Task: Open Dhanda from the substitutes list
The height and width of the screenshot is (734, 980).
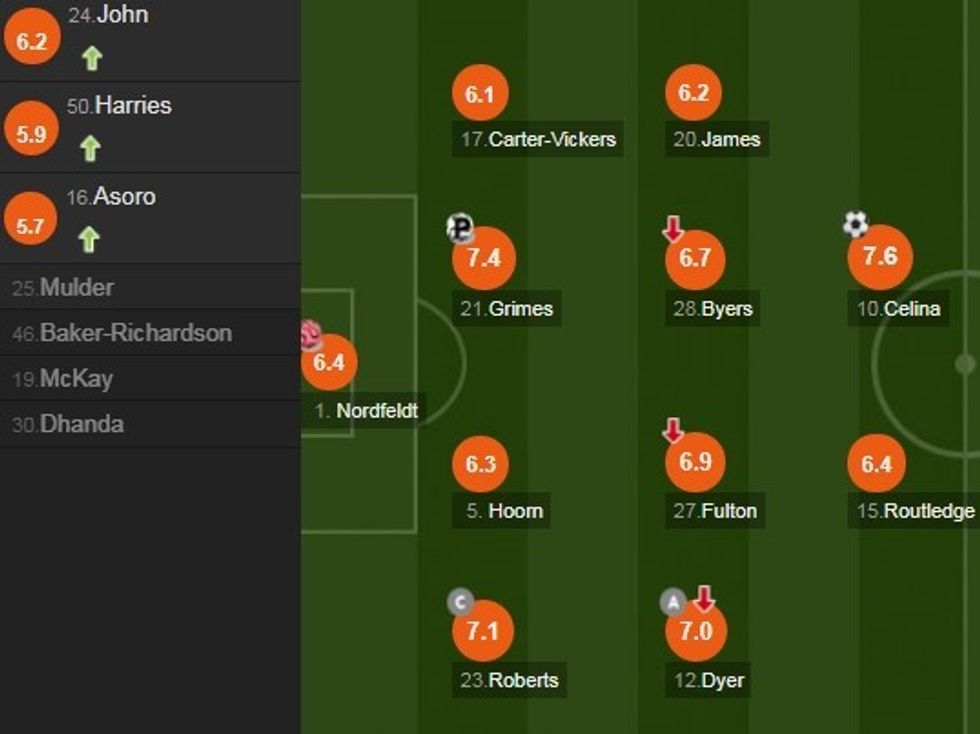Action: click(68, 424)
